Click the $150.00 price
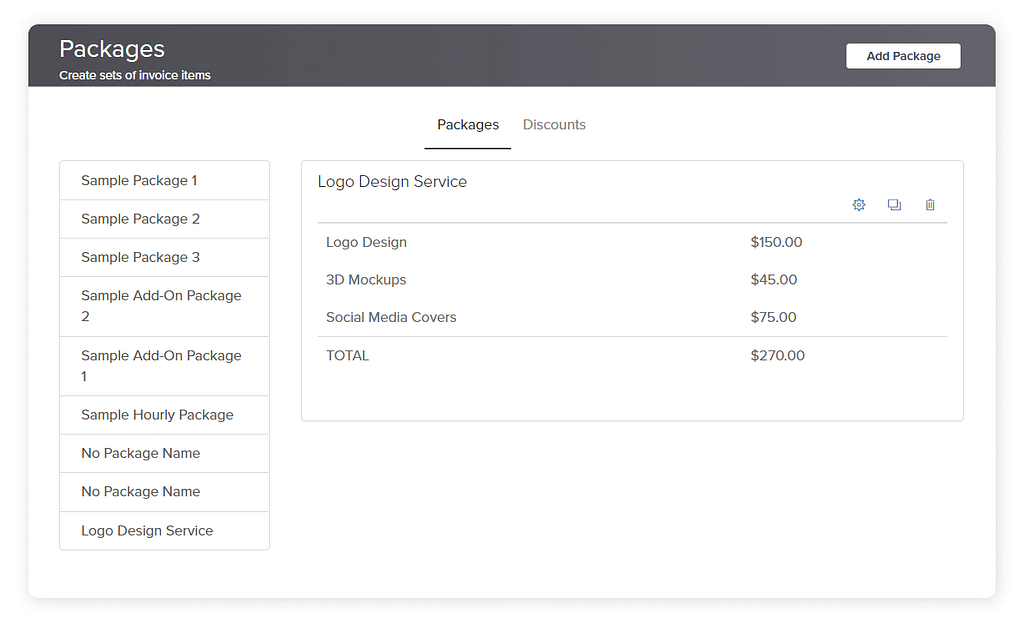Image resolution: width=1024 pixels, height=624 pixels. point(776,242)
